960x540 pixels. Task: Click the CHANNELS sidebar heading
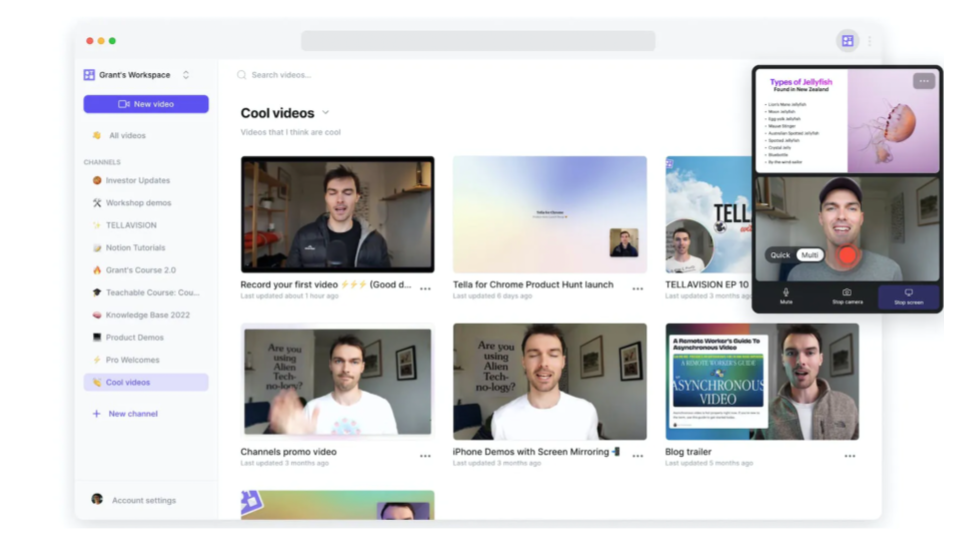click(102, 162)
